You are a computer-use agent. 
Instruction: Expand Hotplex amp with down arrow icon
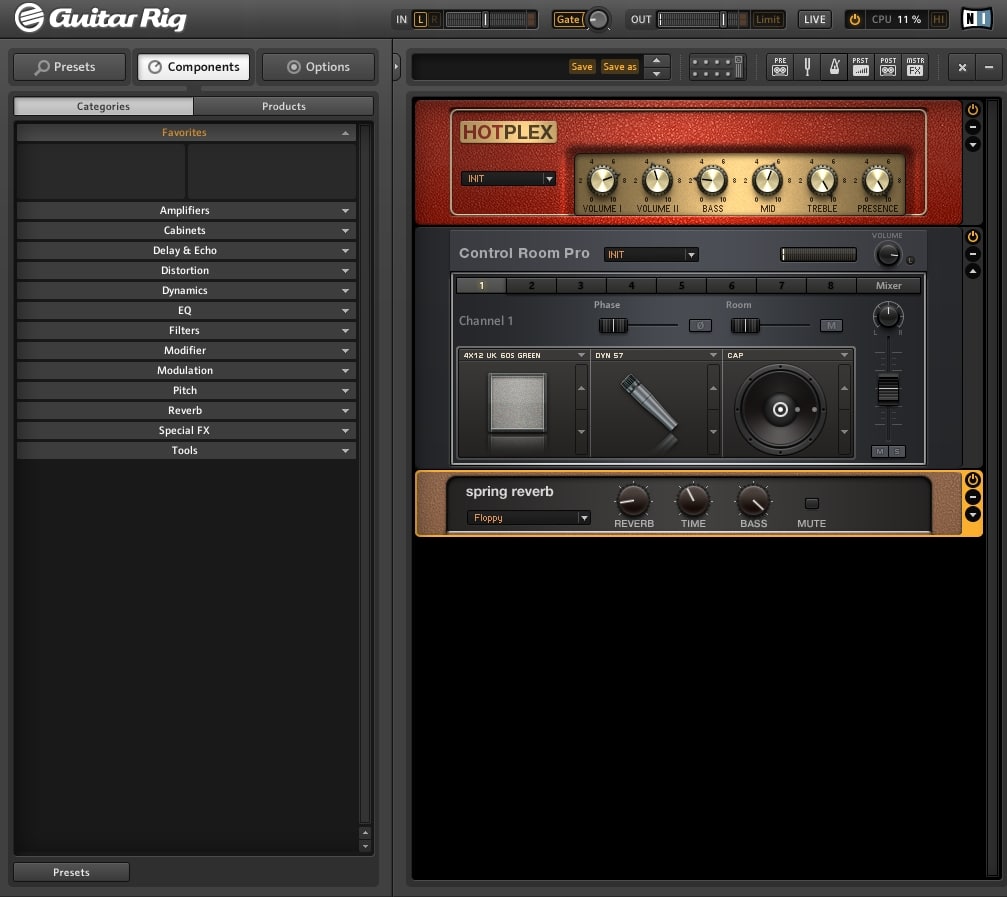pyautogui.click(x=973, y=144)
